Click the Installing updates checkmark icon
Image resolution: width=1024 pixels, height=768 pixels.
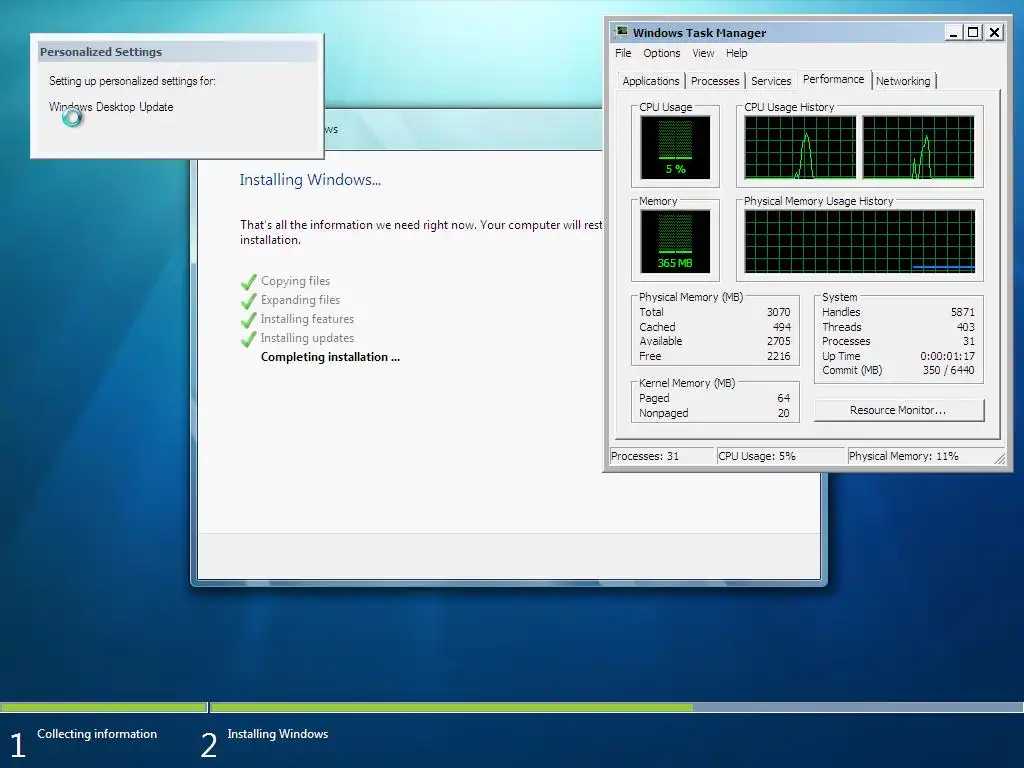(249, 339)
